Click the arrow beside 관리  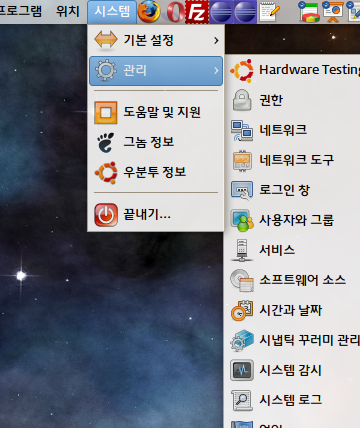point(216,71)
